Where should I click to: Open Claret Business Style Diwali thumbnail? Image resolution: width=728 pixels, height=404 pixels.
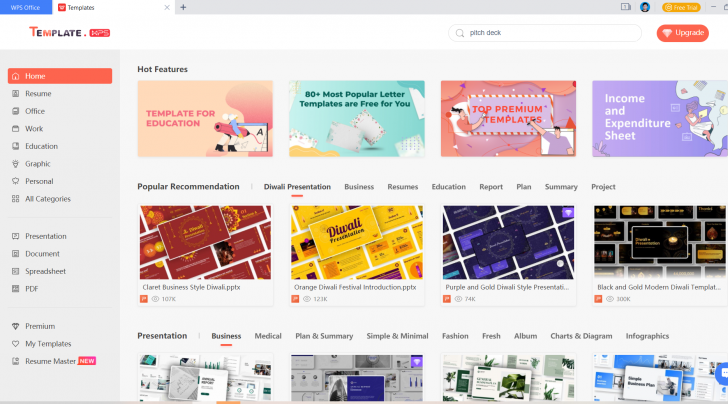coord(205,242)
